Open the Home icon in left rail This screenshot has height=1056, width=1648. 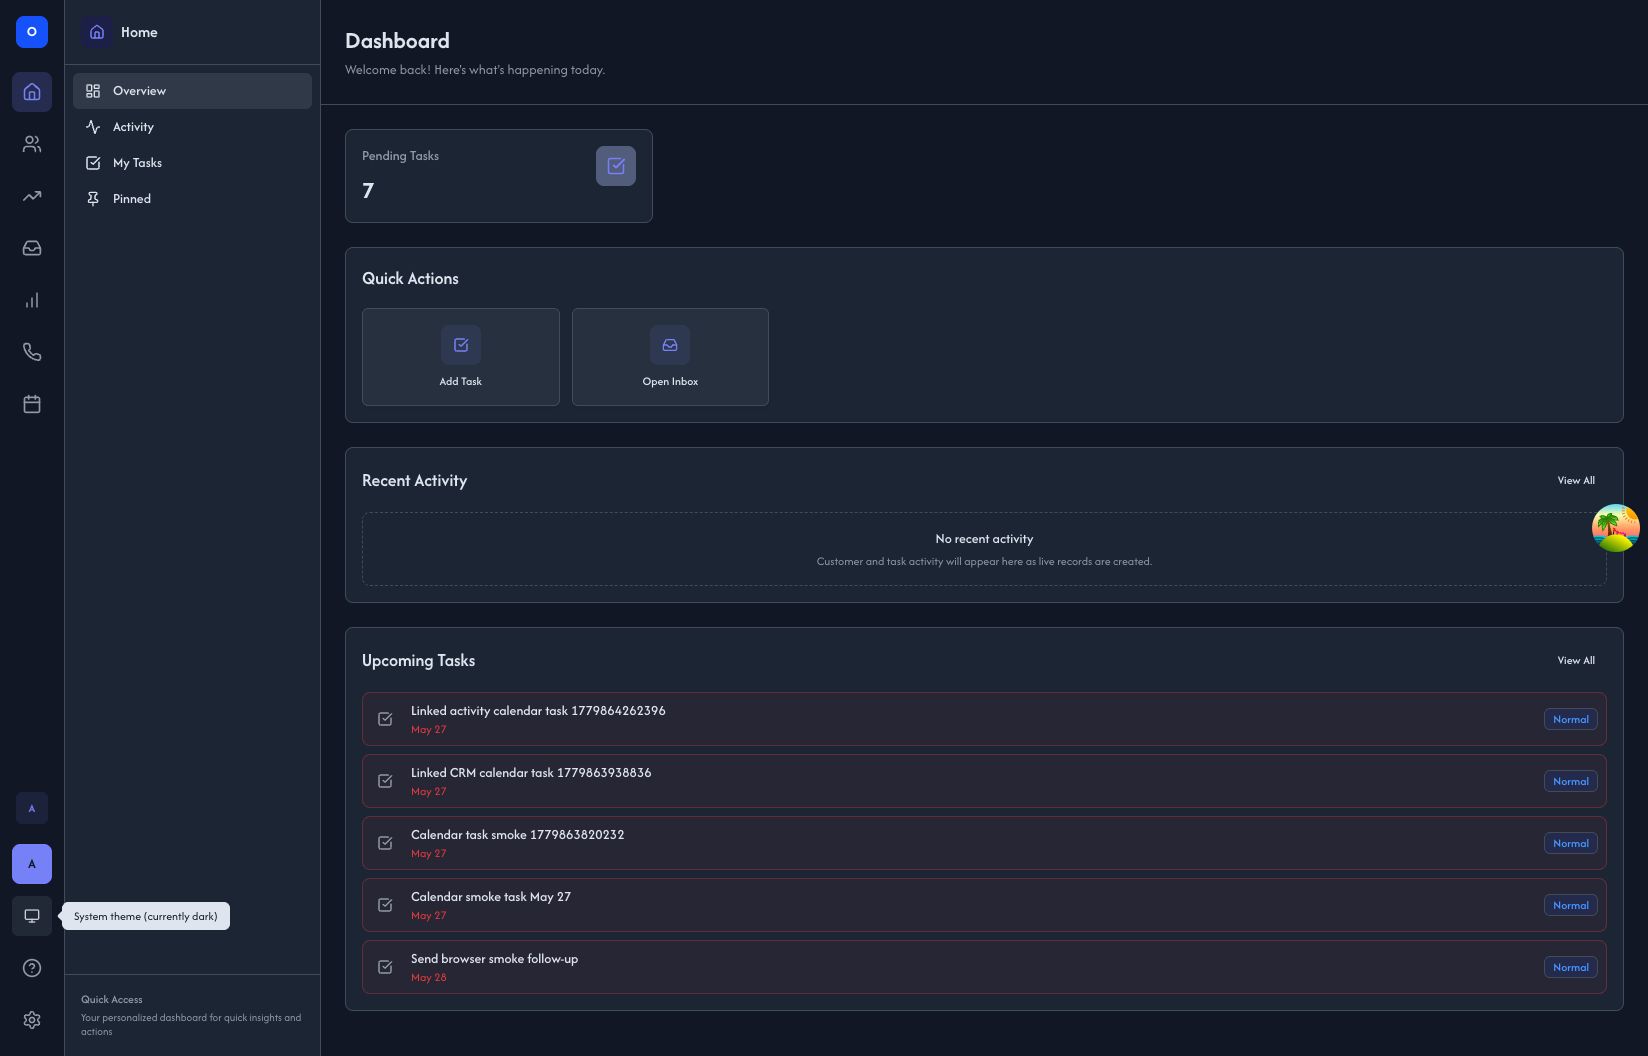[x=32, y=92]
